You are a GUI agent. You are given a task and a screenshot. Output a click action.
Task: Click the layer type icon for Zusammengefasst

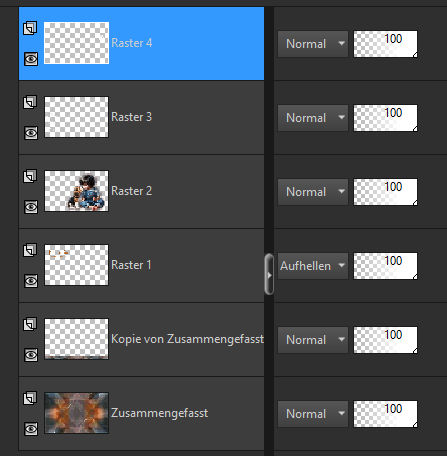30,398
